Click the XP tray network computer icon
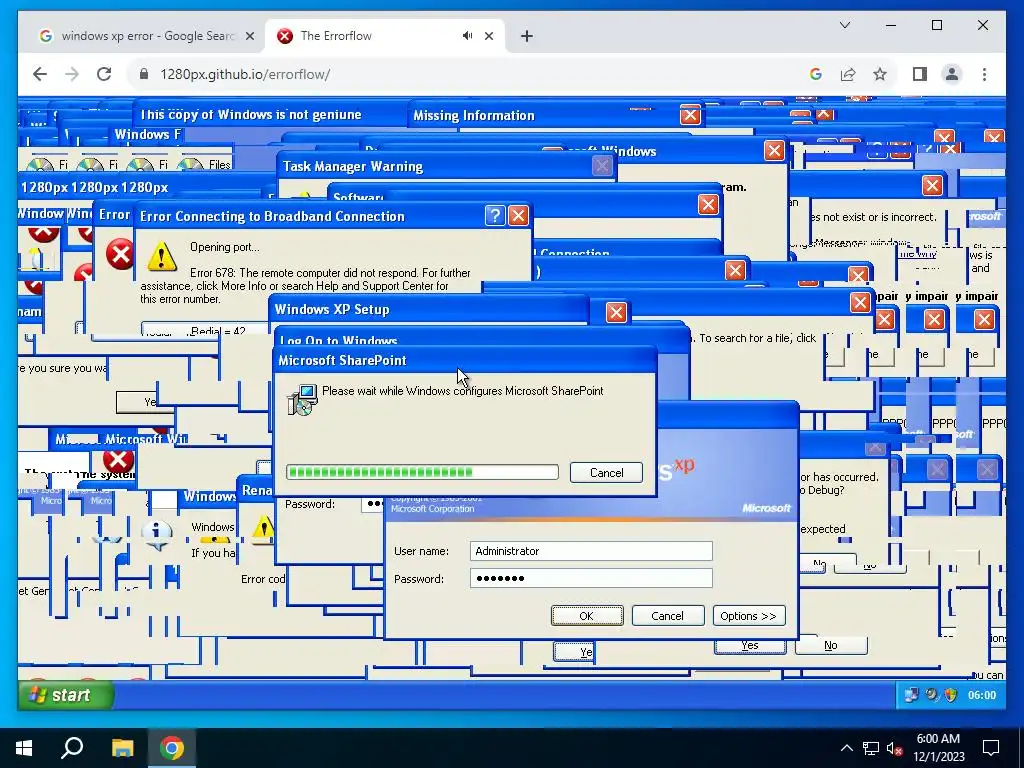Image resolution: width=1024 pixels, height=768 pixels. 911,696
